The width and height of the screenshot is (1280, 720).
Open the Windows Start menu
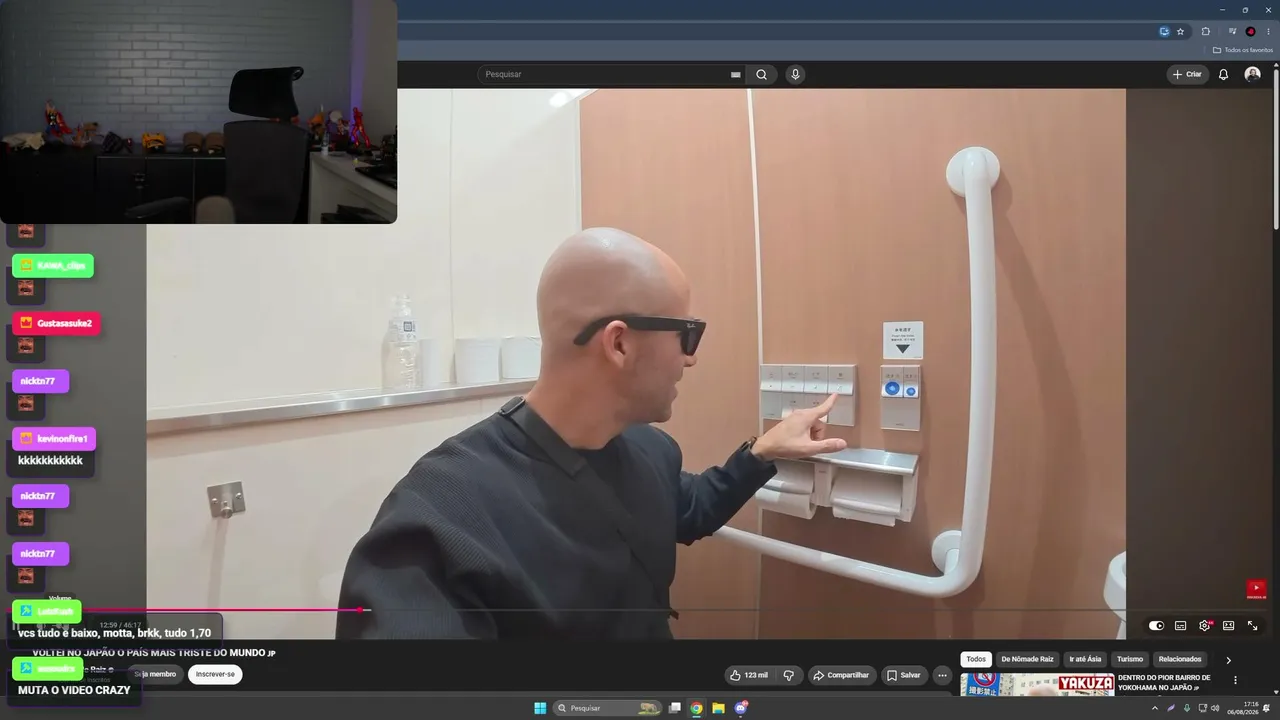540,708
